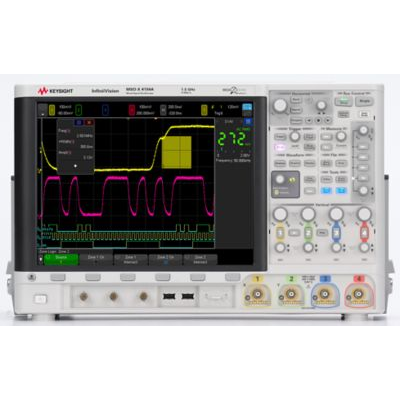Push the Horiz button in Horizontal section
This screenshot has width=400, height=400.
[x=296, y=100]
